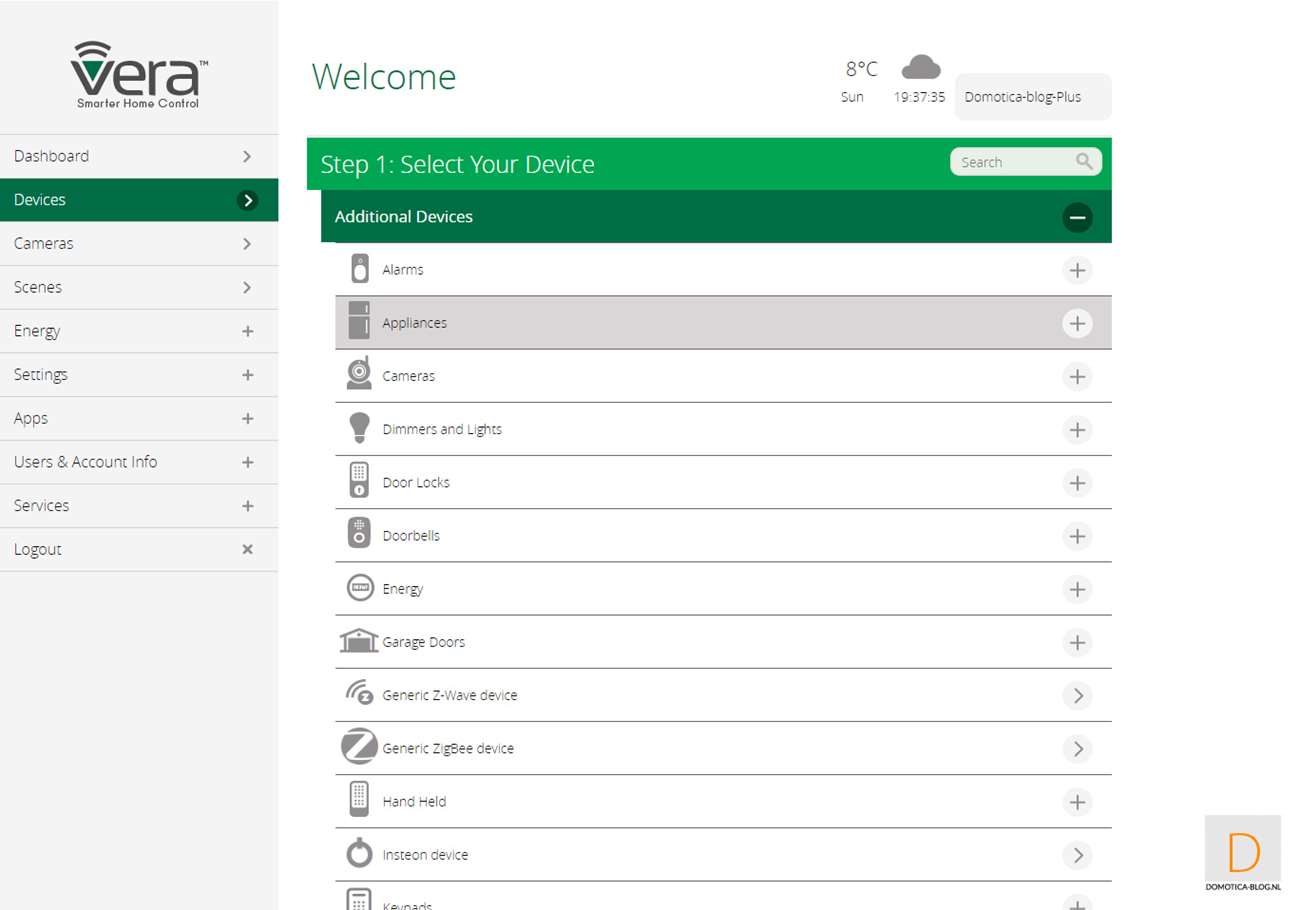Expand Settings in the left sidebar

click(139, 375)
